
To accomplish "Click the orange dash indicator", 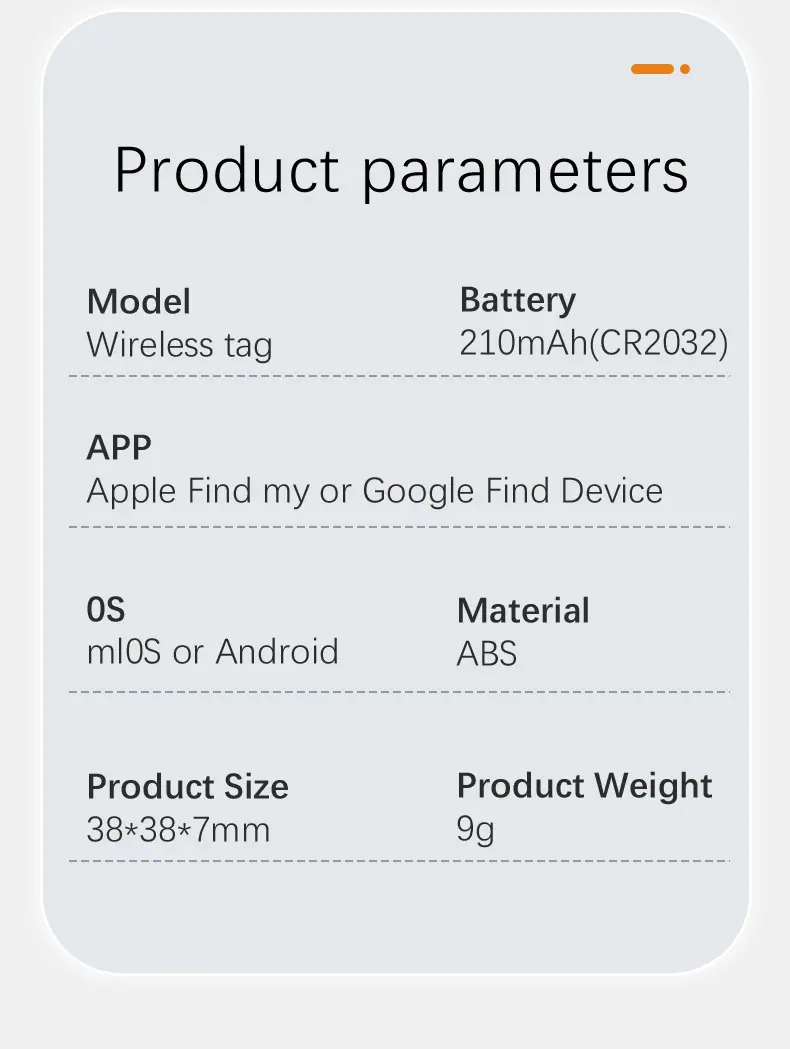I will tap(652, 69).
